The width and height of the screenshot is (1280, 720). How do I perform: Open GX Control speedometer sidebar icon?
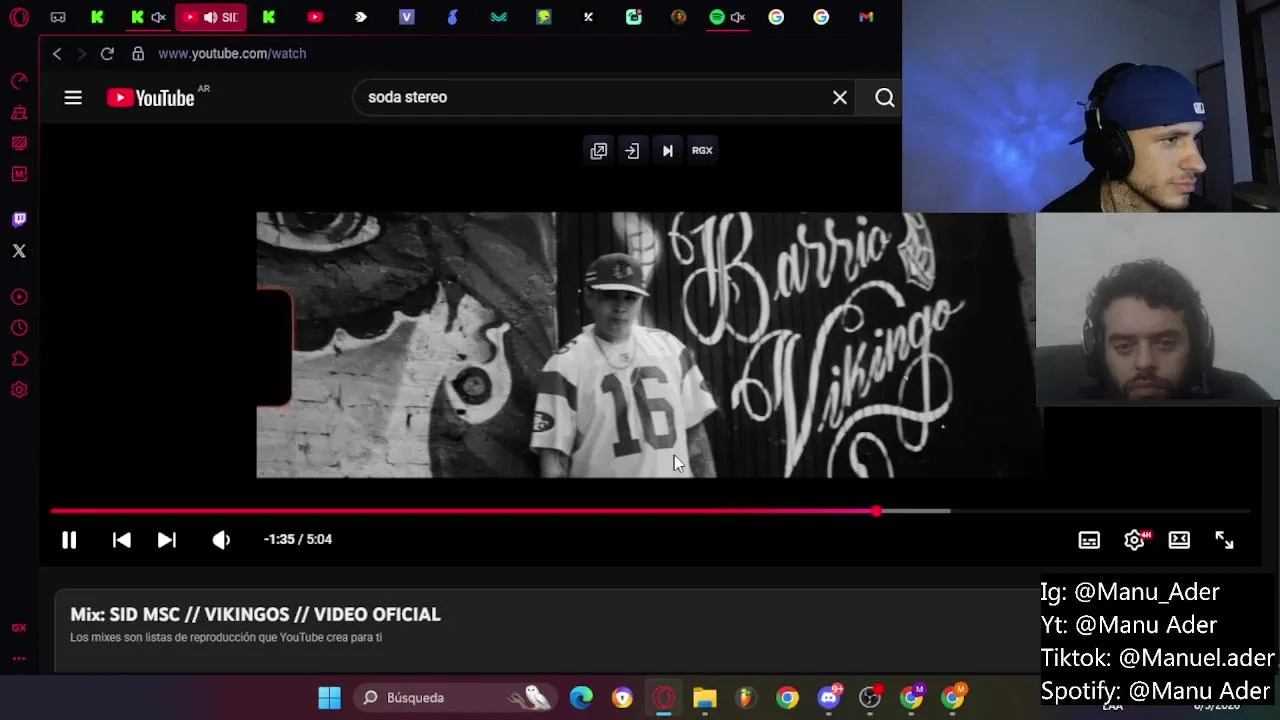19,81
